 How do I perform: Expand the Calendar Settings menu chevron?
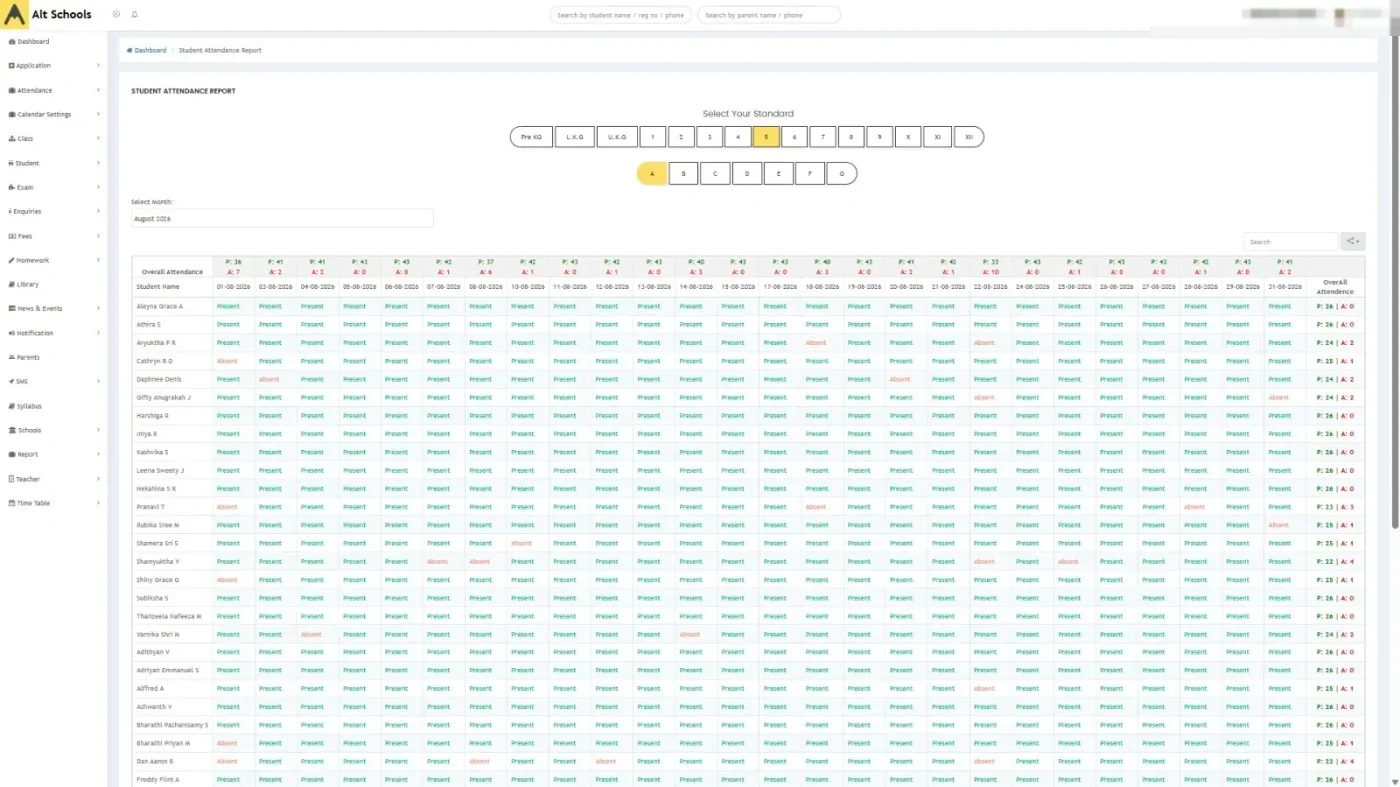(98, 114)
